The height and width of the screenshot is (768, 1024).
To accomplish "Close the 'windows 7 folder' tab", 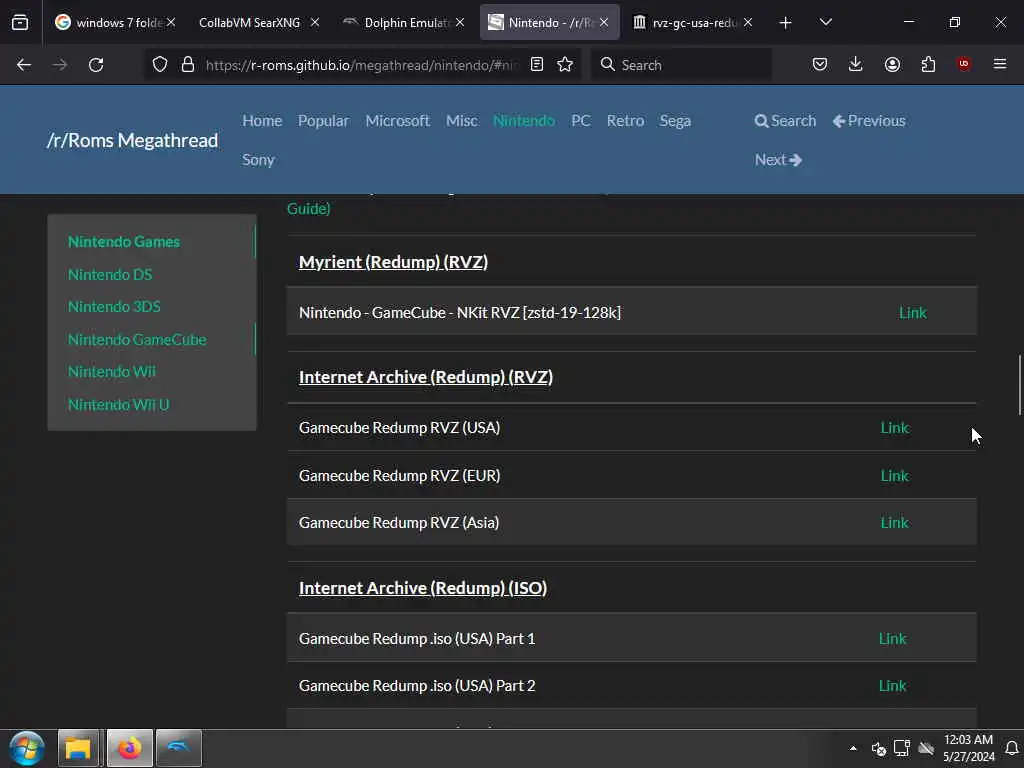I will (x=171, y=22).
